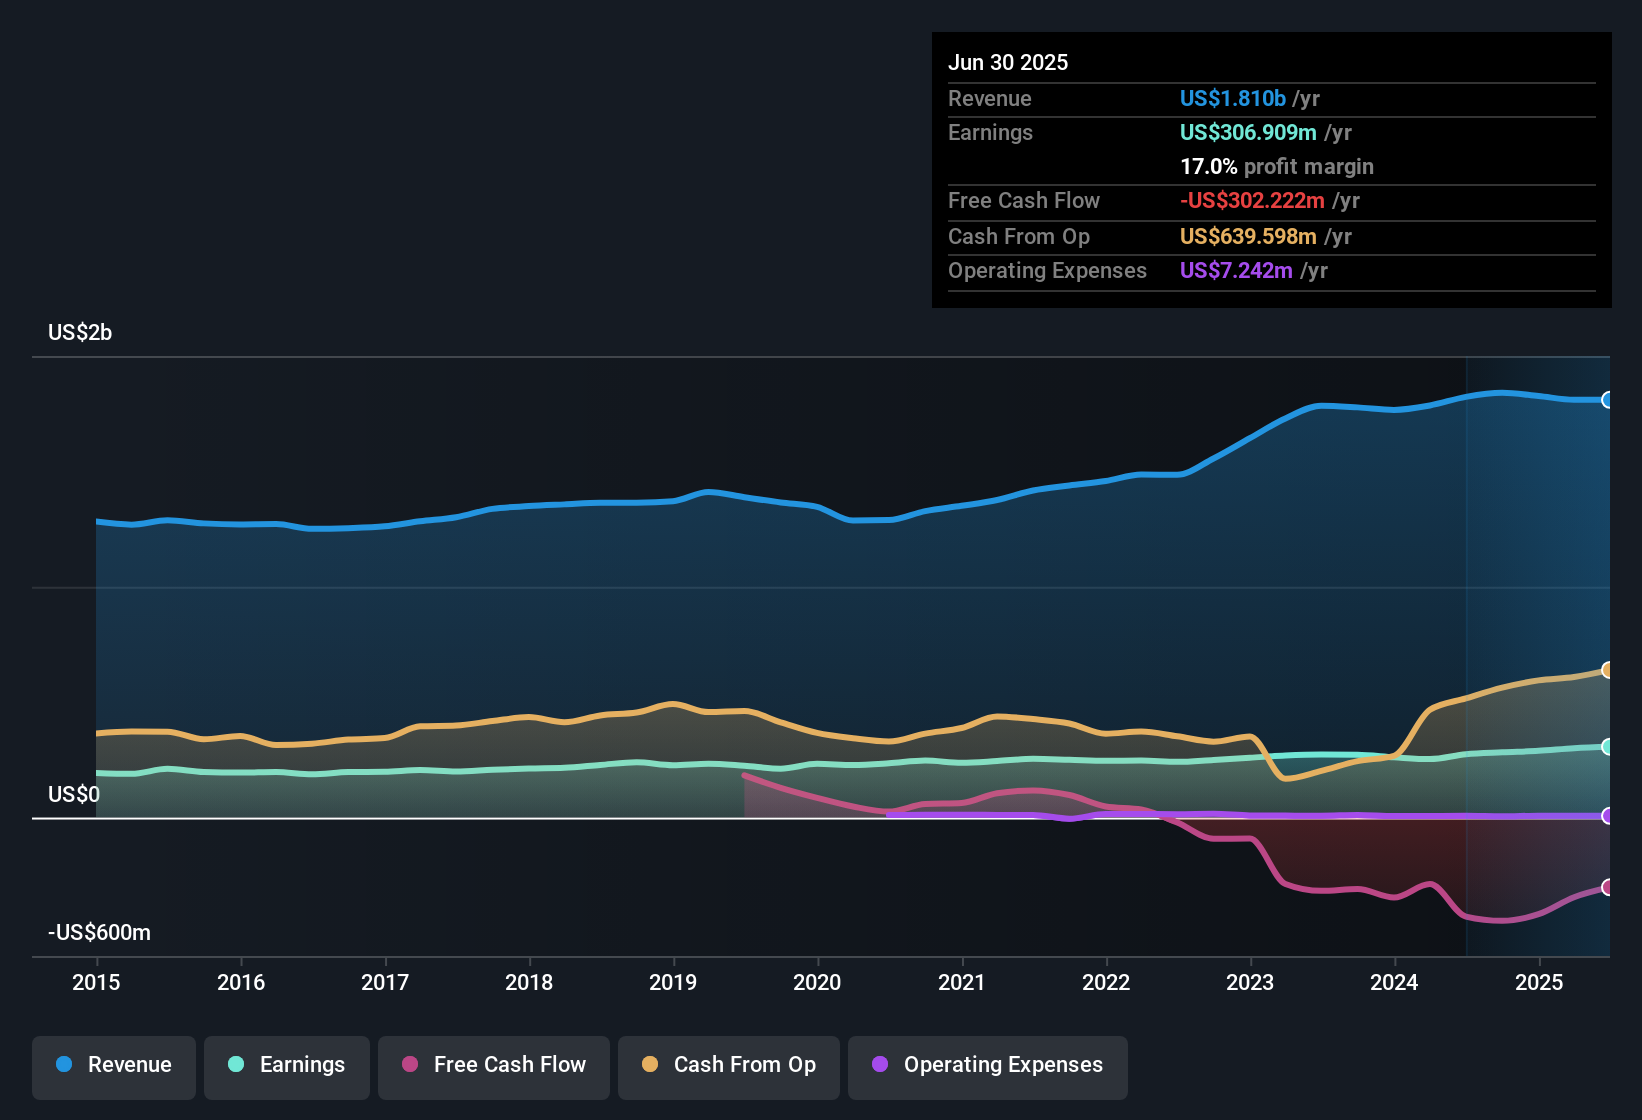Click the 2025 x-axis label
The height and width of the screenshot is (1120, 1642).
[x=1539, y=983]
